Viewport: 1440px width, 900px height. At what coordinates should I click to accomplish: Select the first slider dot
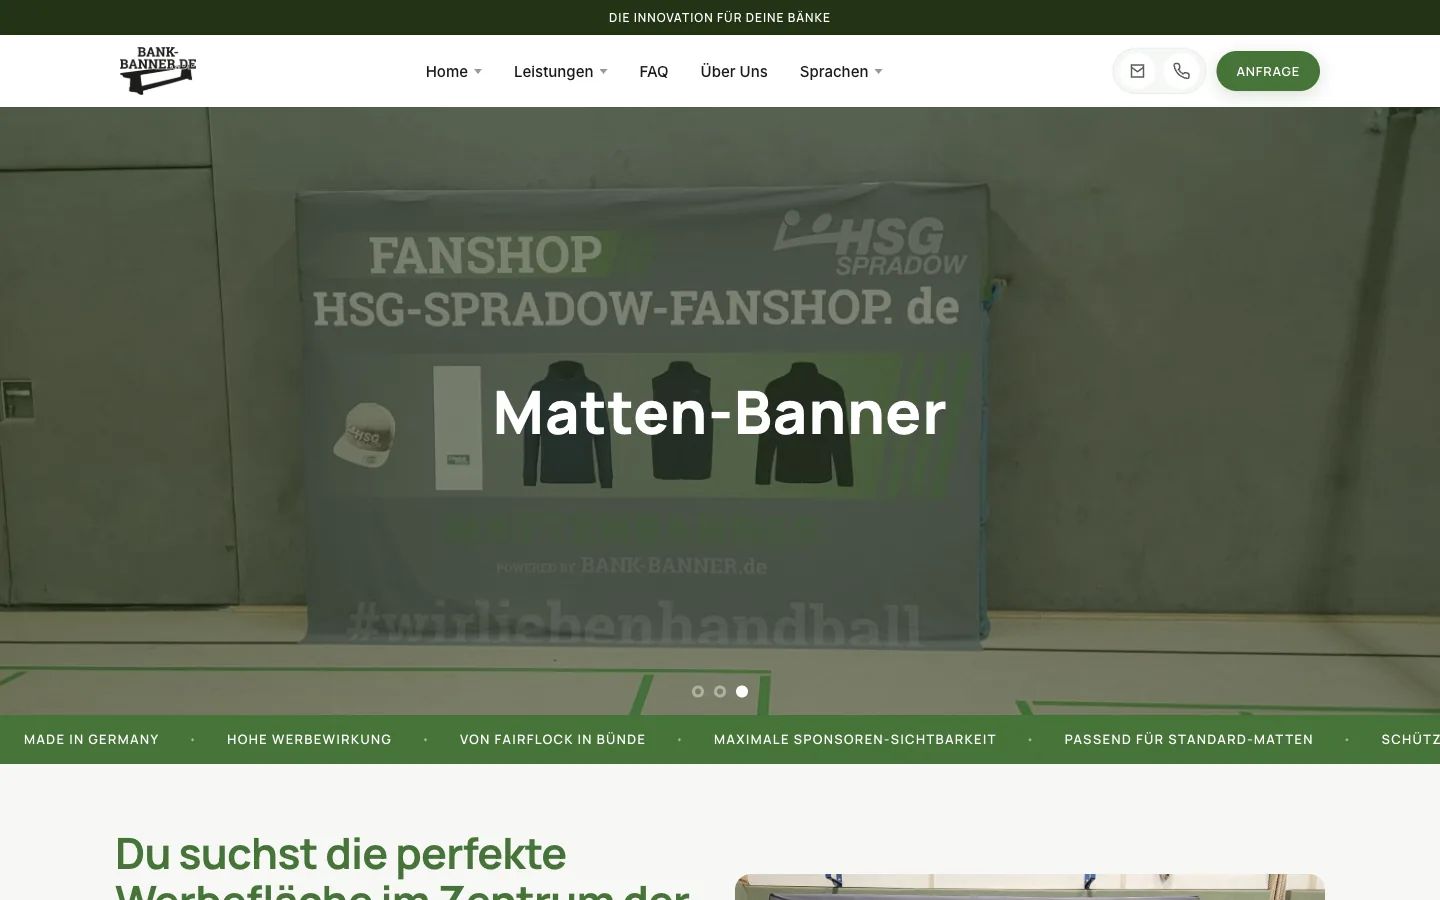click(x=698, y=691)
